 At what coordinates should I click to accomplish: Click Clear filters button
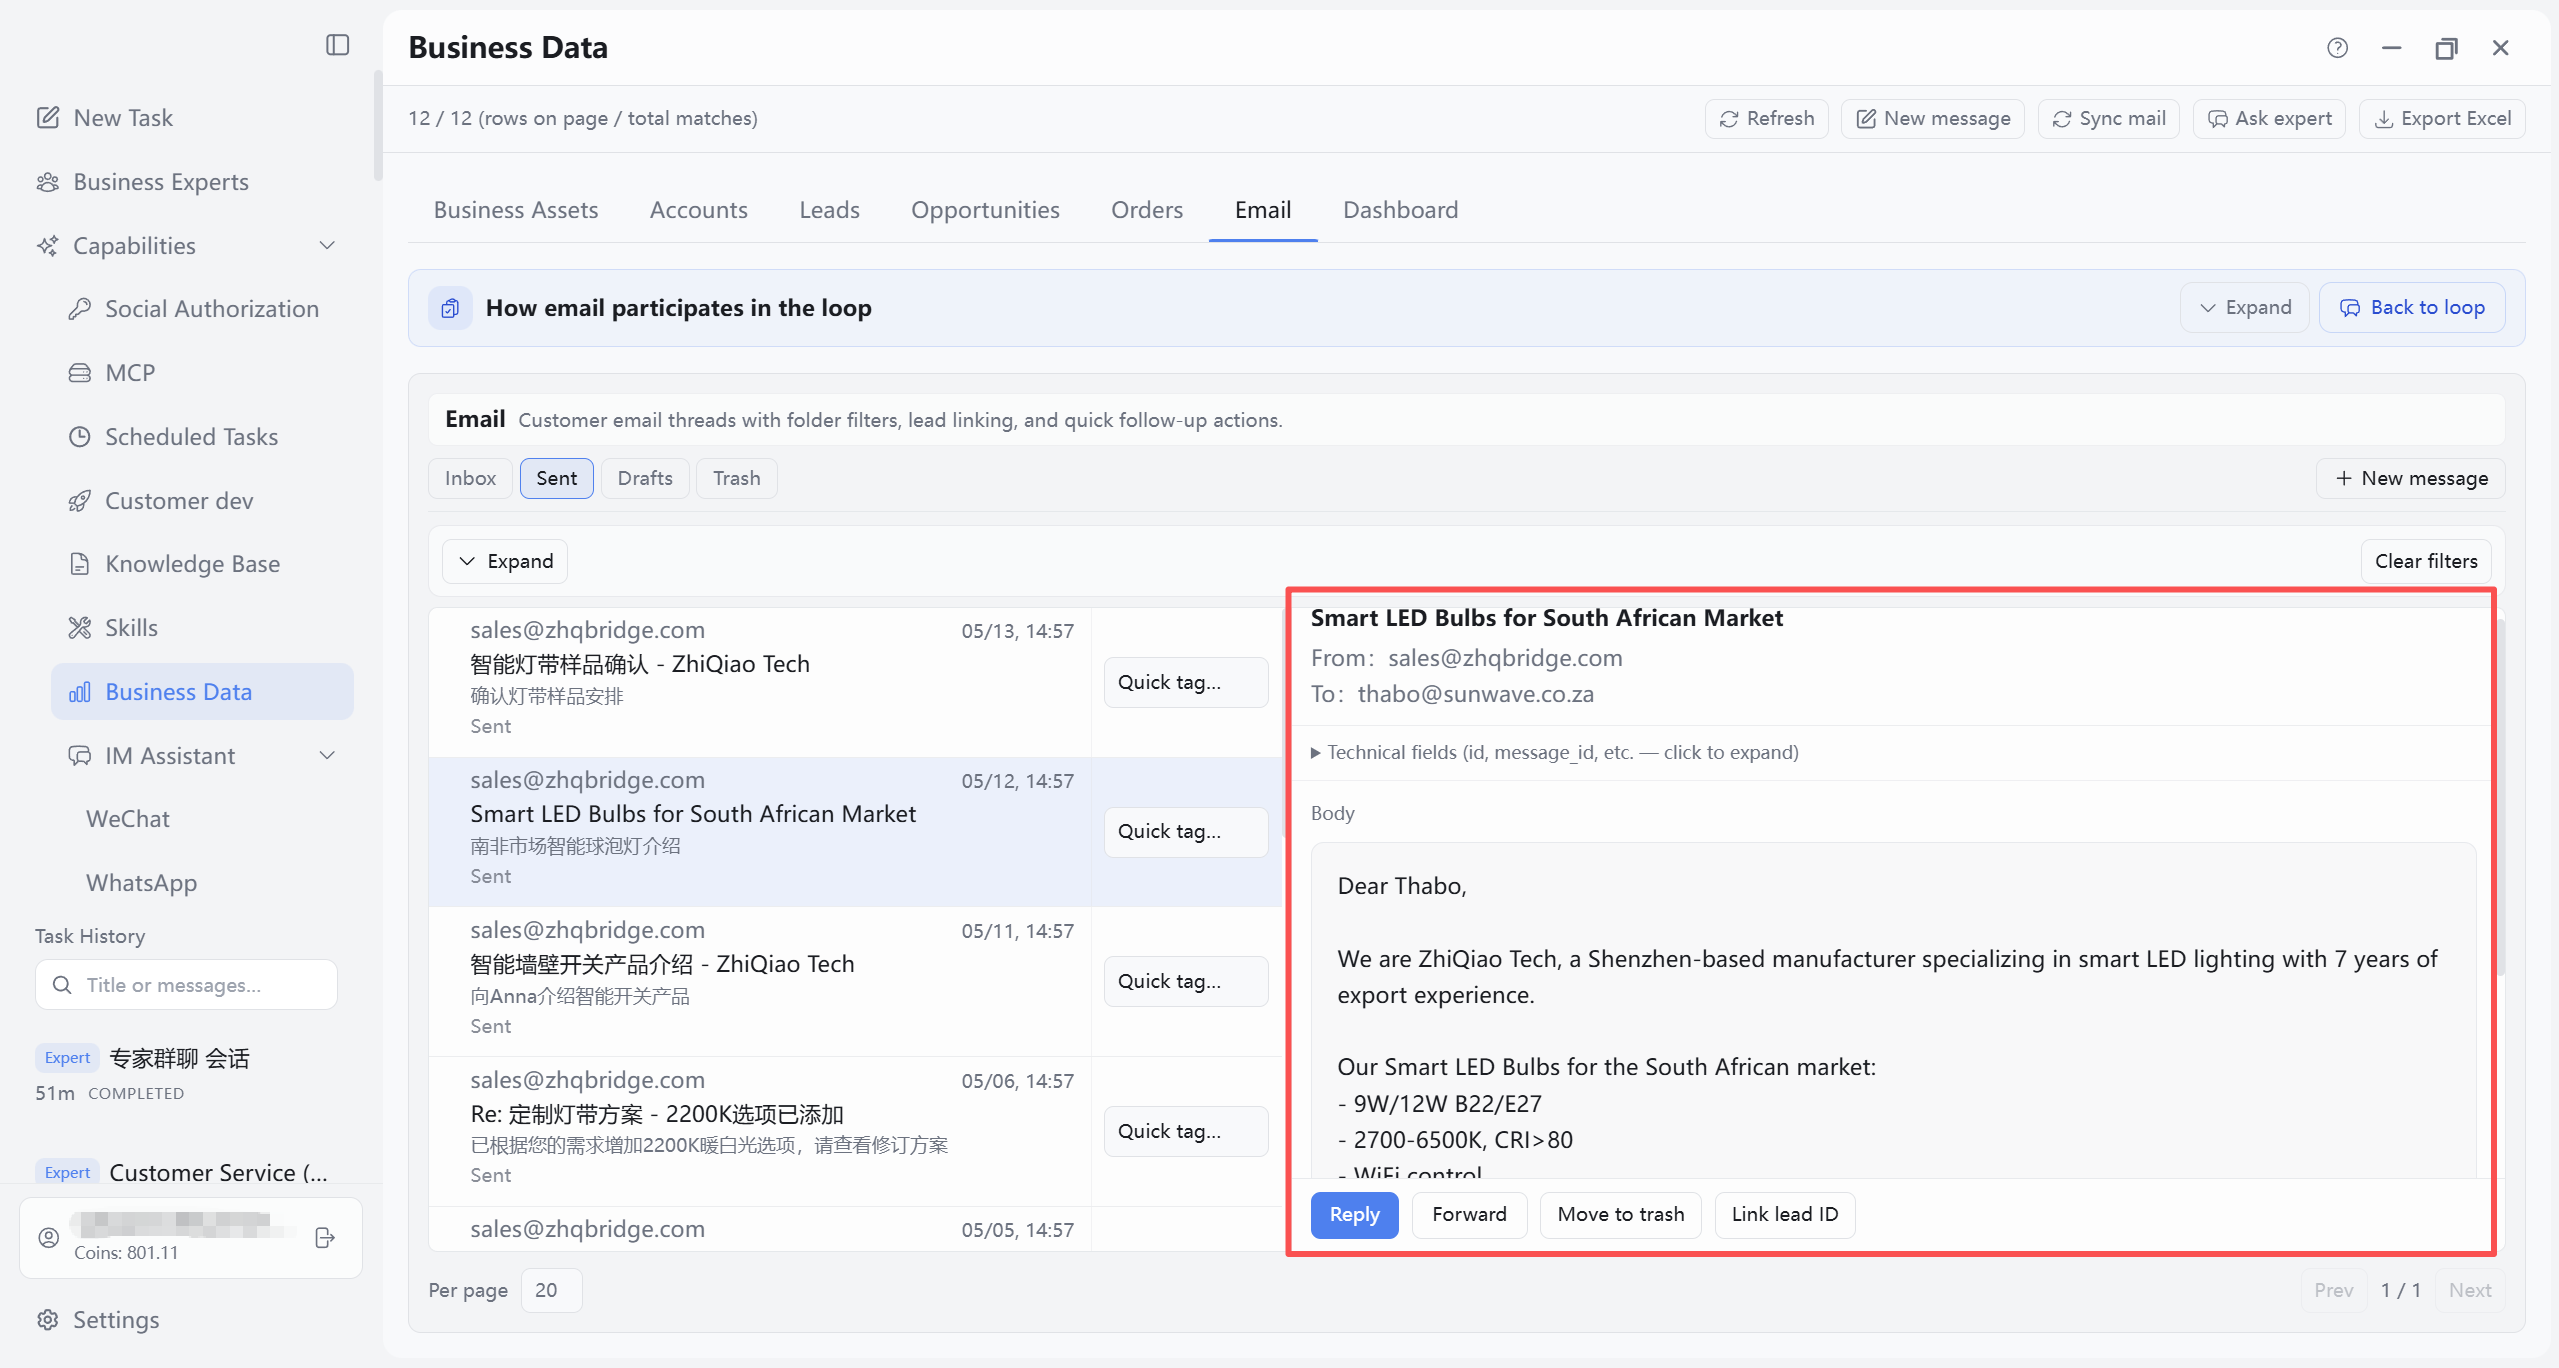2426,562
